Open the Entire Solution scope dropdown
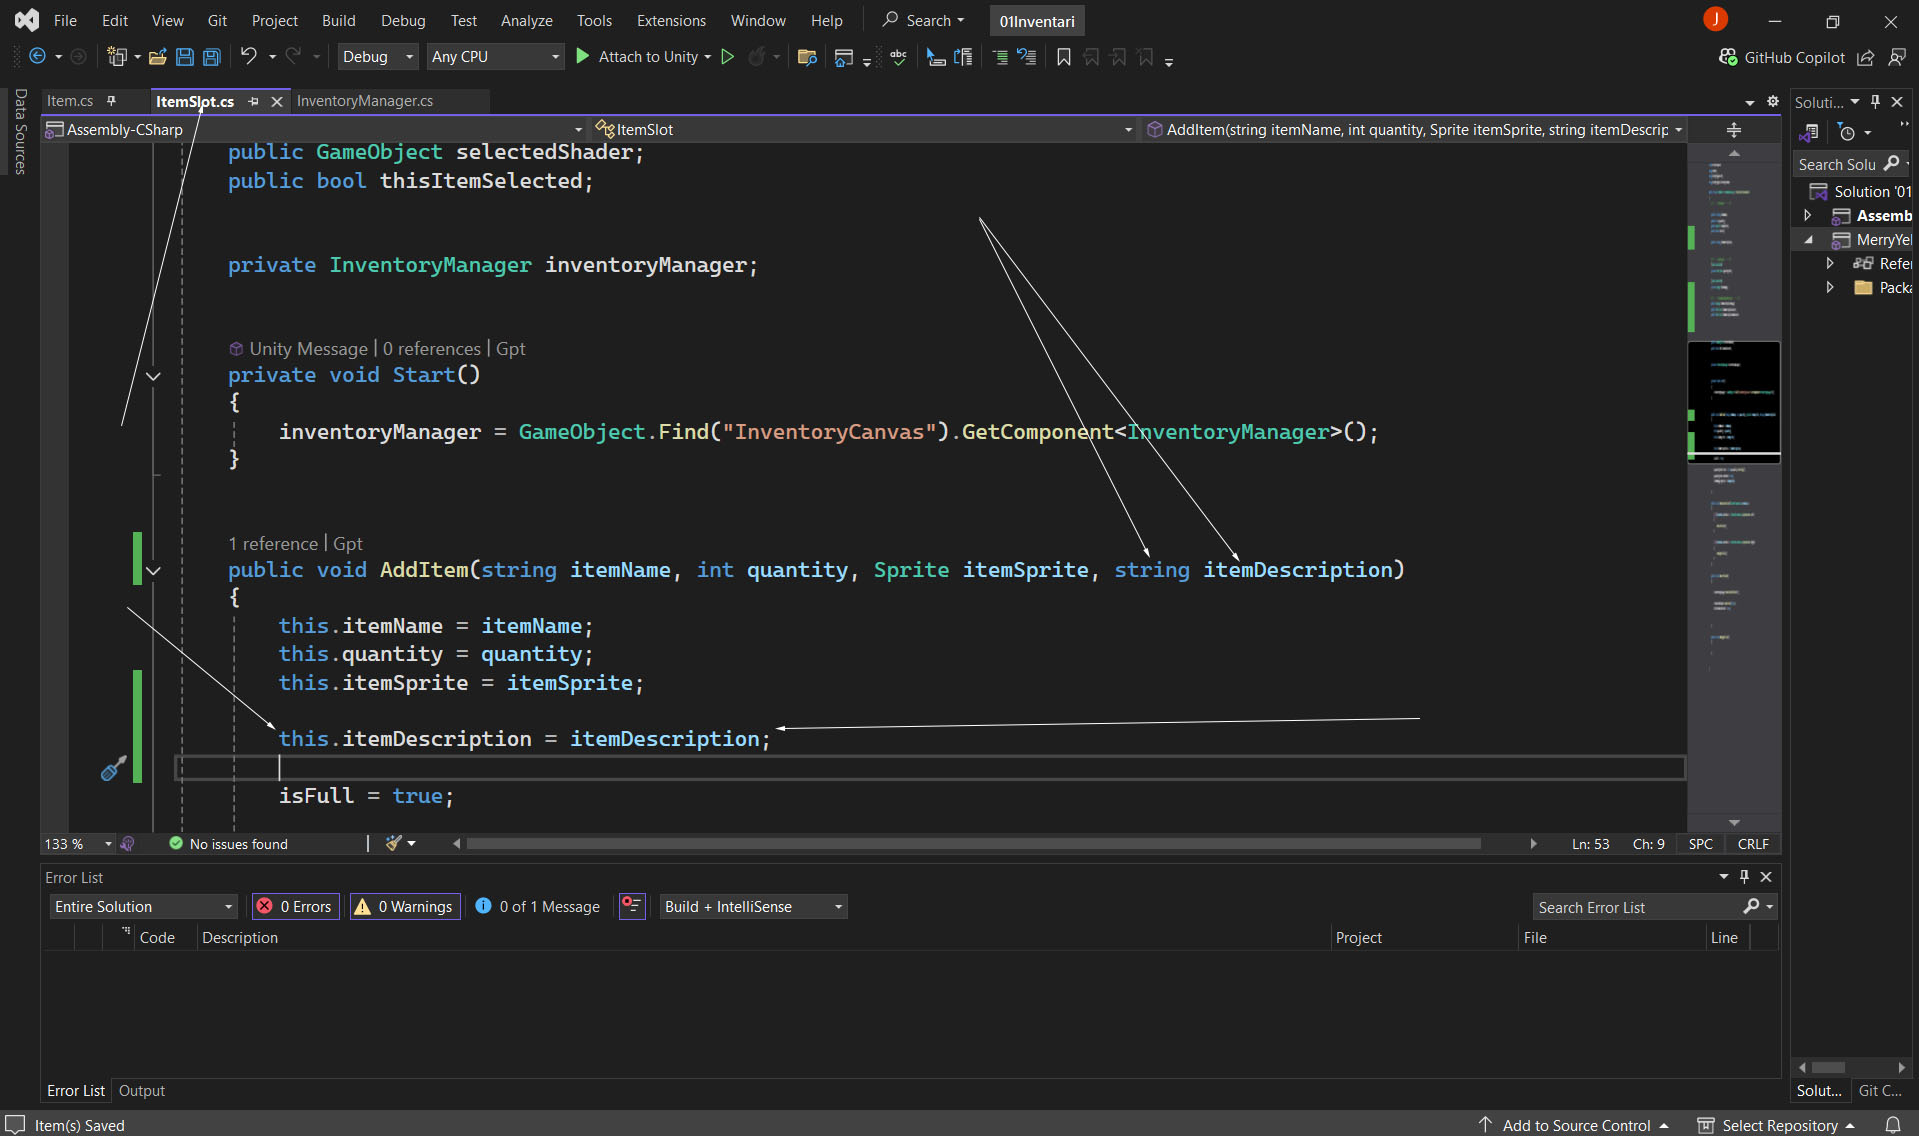This screenshot has height=1136, width=1919. (143, 906)
